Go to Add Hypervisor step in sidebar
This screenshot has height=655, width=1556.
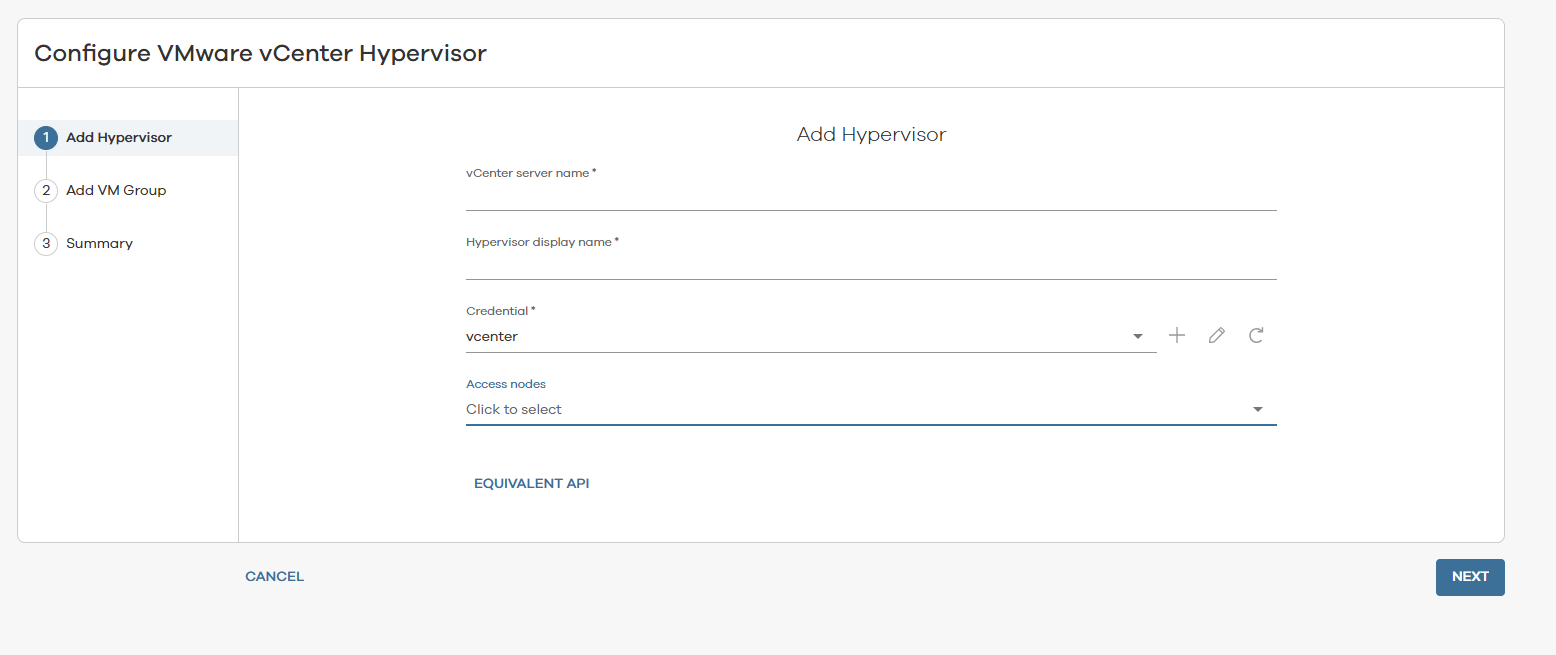click(x=119, y=138)
